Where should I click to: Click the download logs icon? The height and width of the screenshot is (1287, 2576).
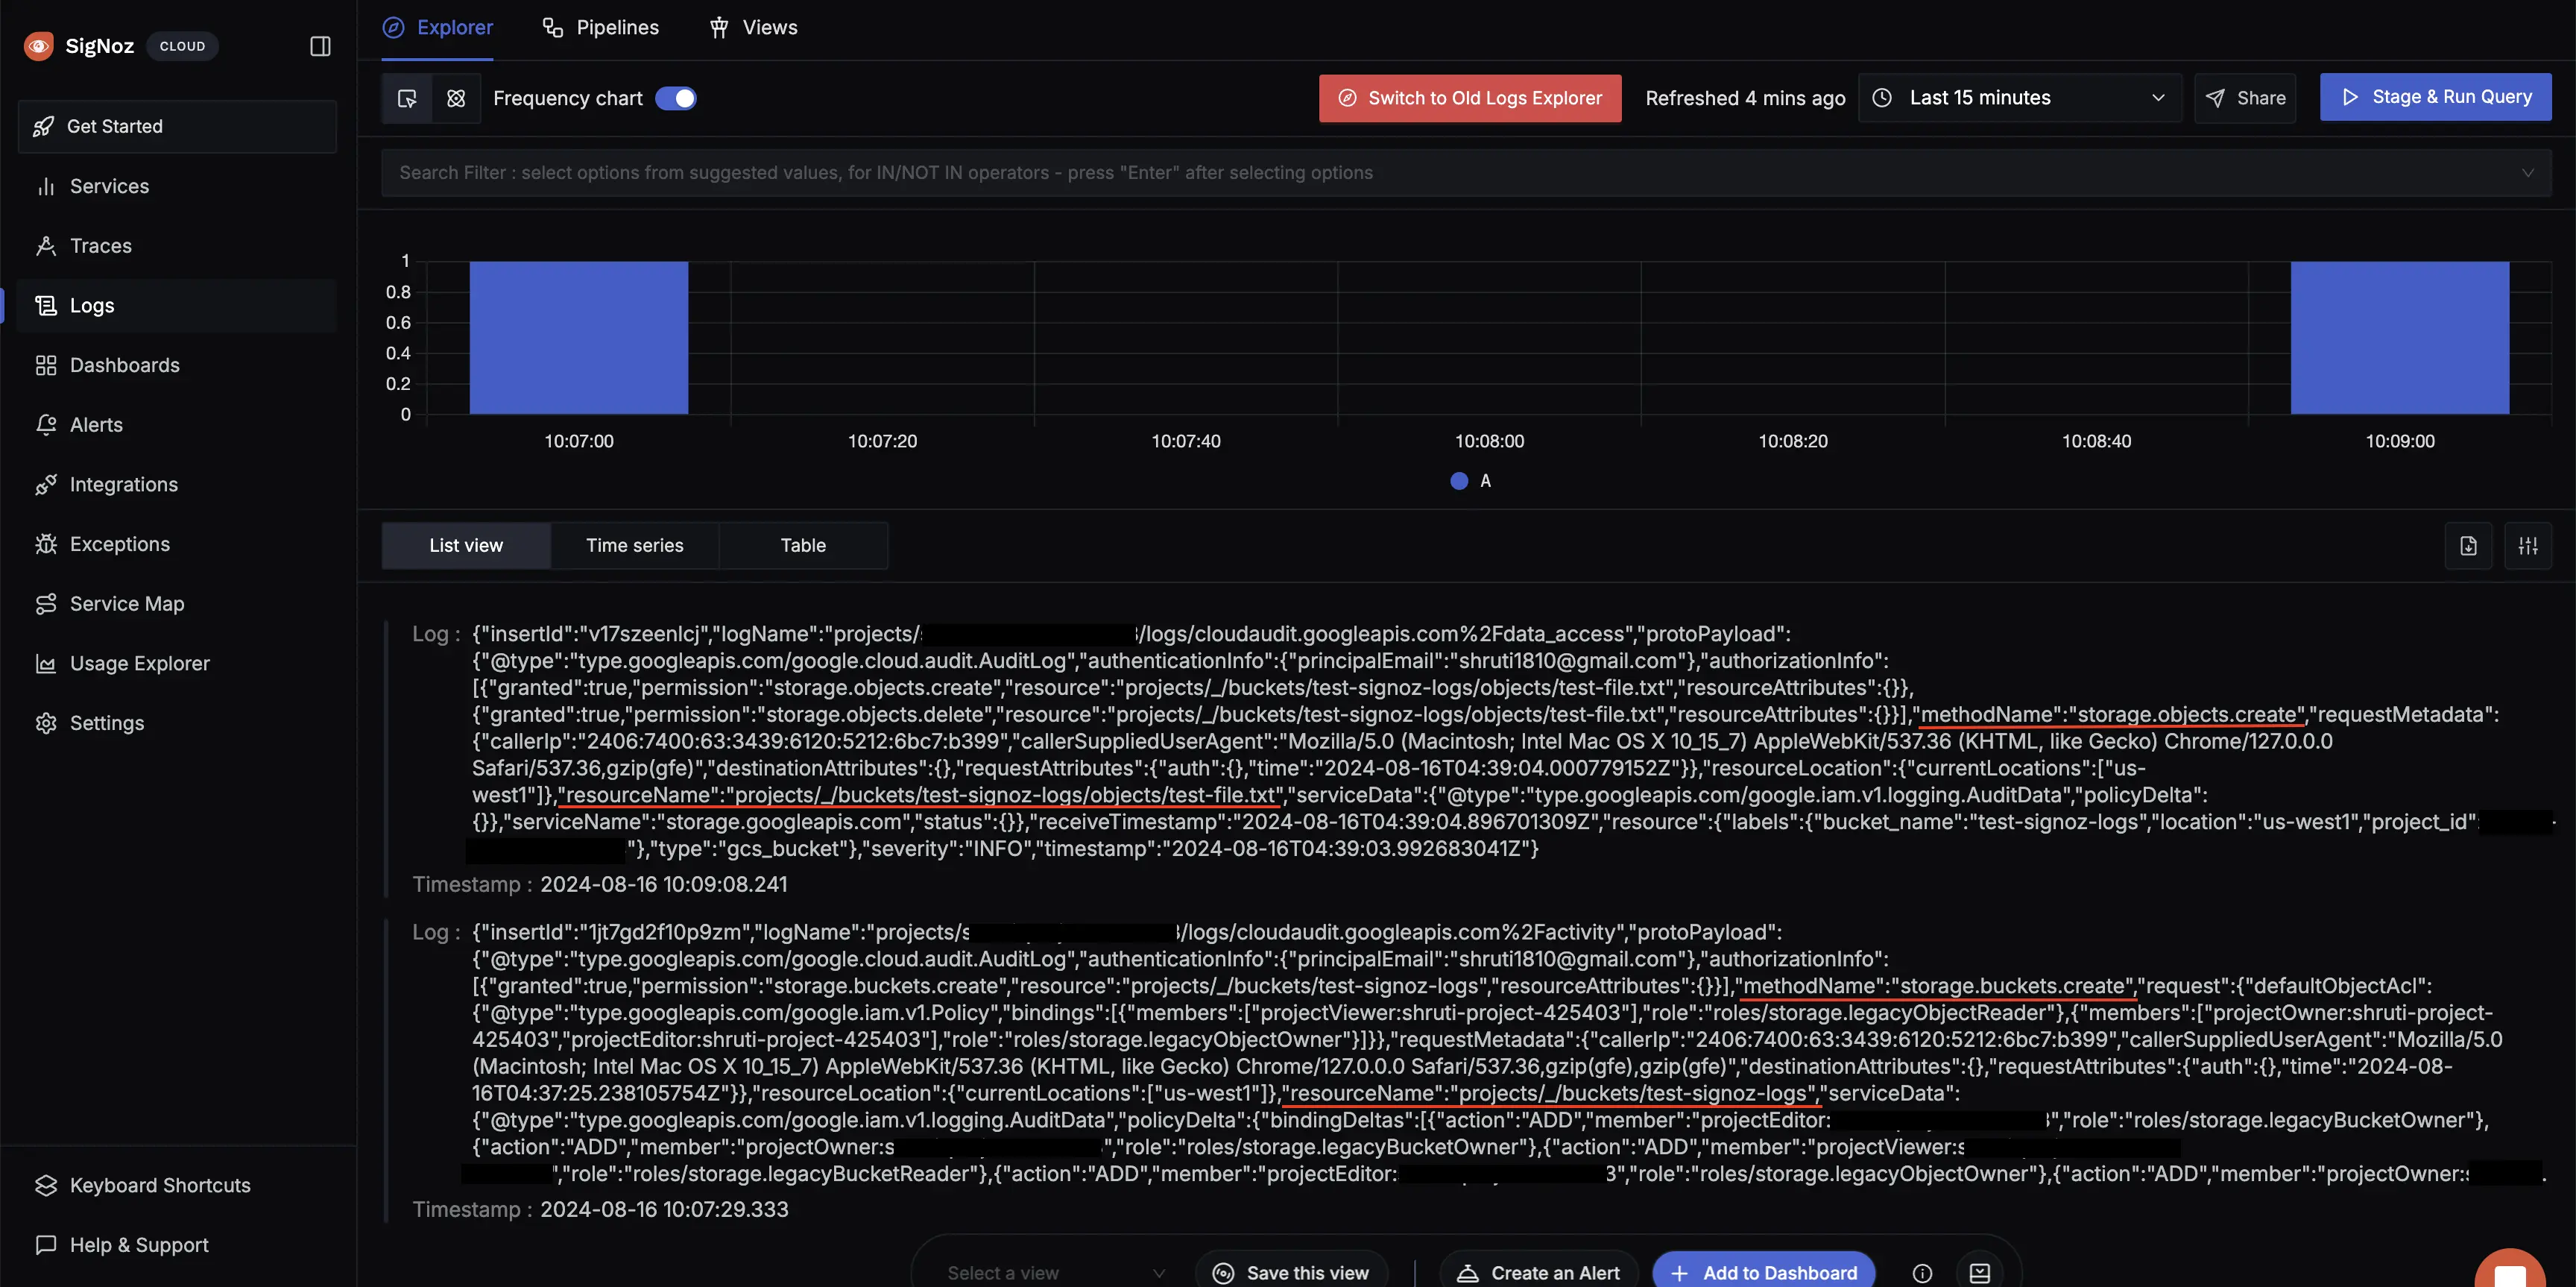2468,546
